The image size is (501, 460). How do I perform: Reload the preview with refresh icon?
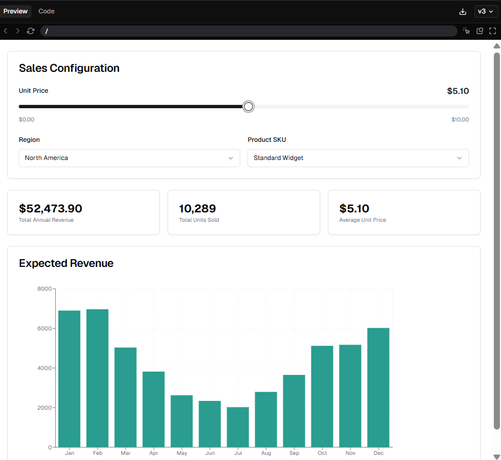point(31,31)
